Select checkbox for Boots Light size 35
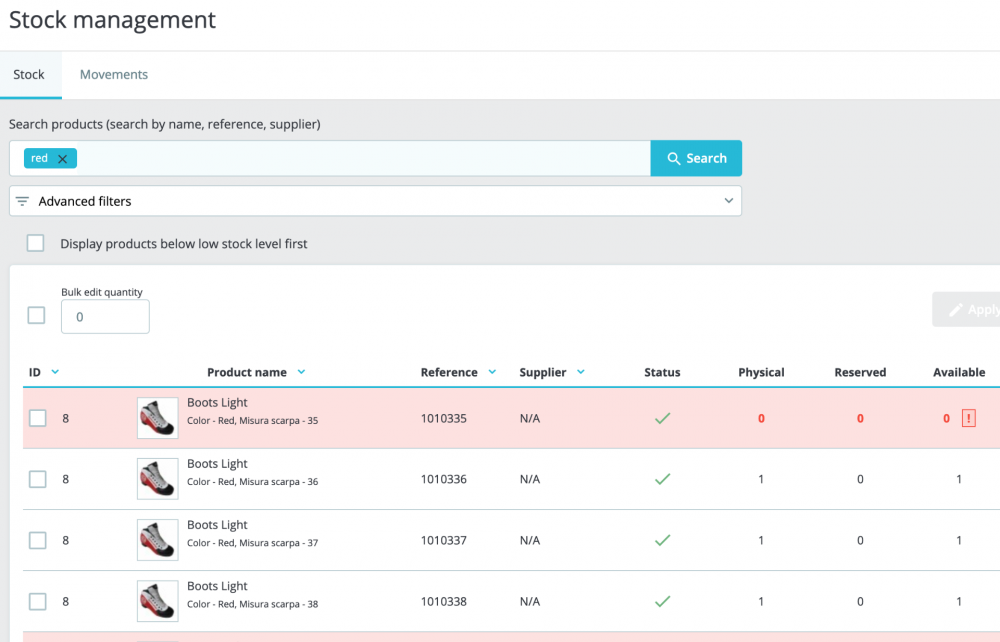1000x642 pixels. tap(37, 418)
